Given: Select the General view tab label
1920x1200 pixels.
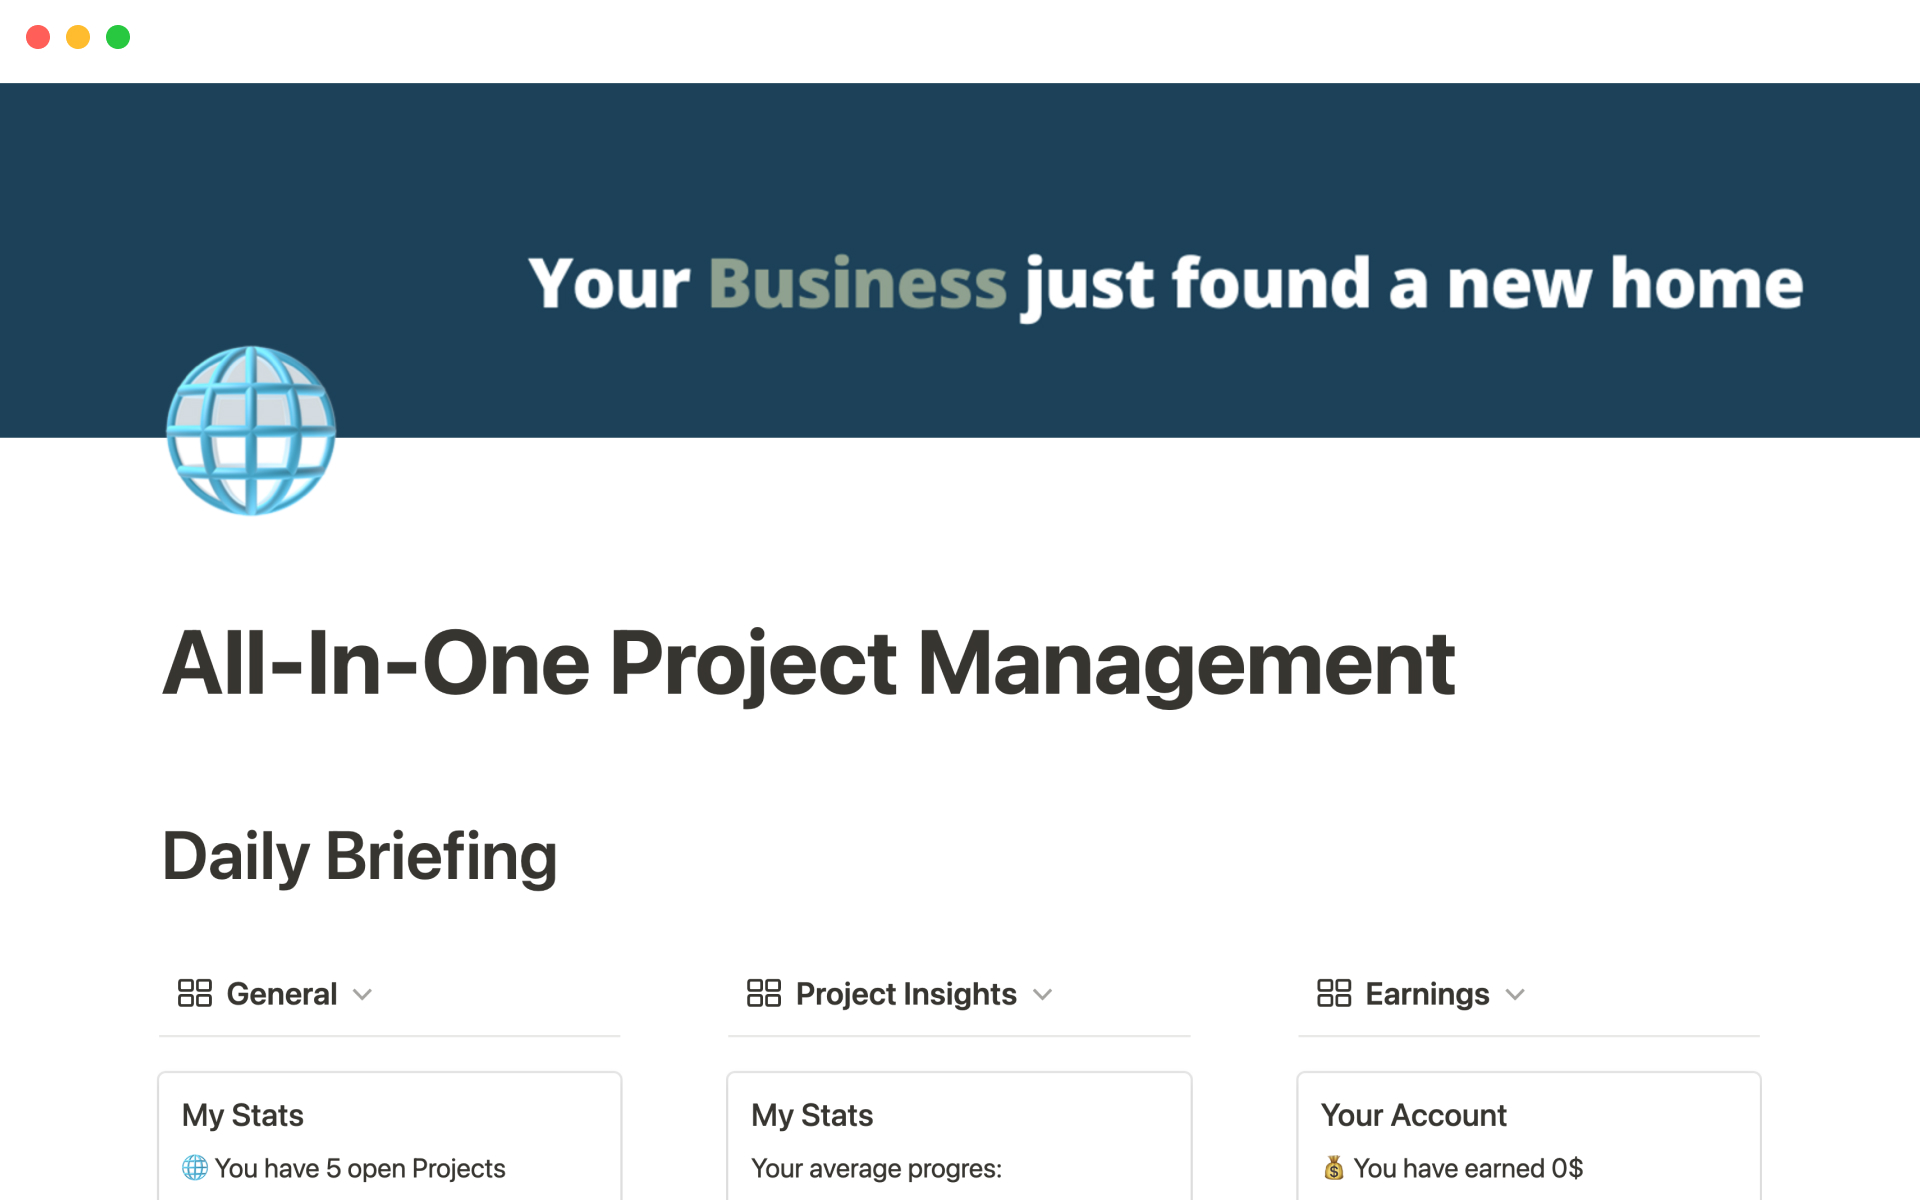Looking at the screenshot, I should (x=281, y=994).
